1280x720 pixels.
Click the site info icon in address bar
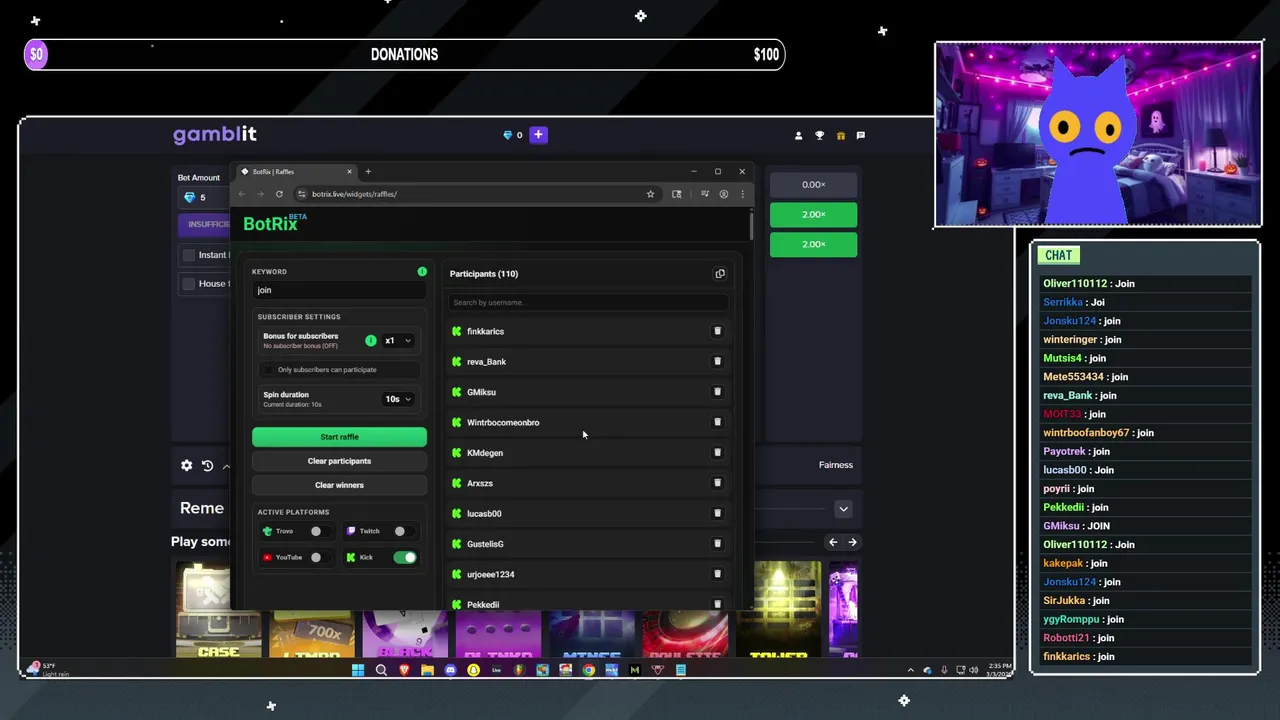pos(300,194)
